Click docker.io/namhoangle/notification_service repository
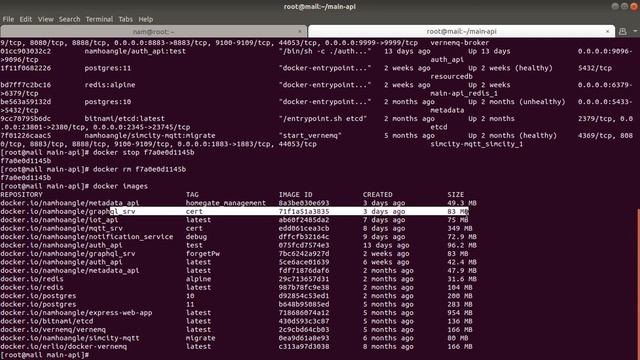This screenshot has height=360, width=640. (x=87, y=237)
